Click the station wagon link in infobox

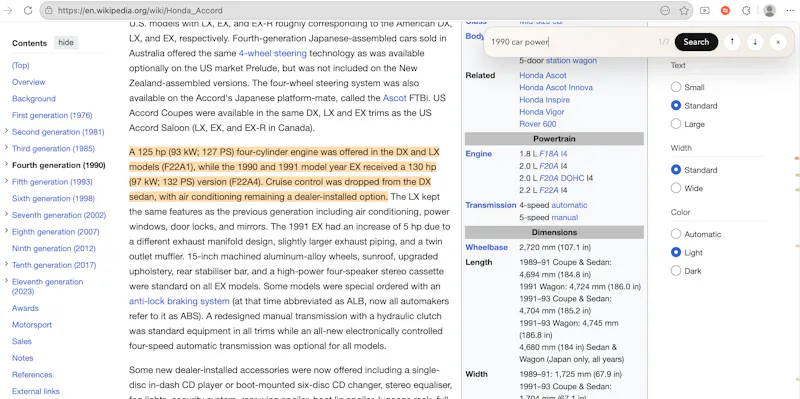[571, 60]
